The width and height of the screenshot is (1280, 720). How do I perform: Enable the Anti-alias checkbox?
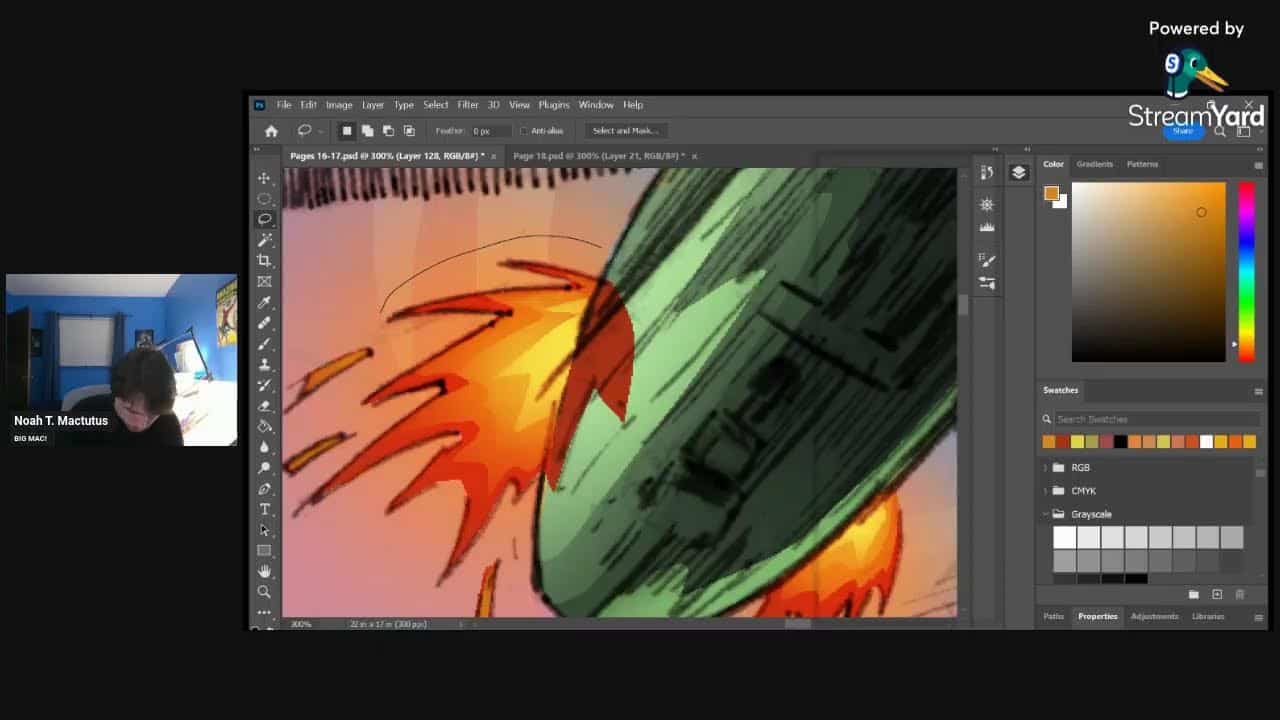click(524, 131)
